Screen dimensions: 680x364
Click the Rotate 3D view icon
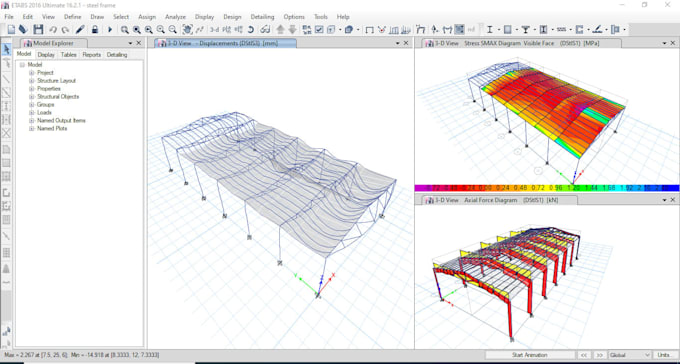pyautogui.click(x=251, y=30)
